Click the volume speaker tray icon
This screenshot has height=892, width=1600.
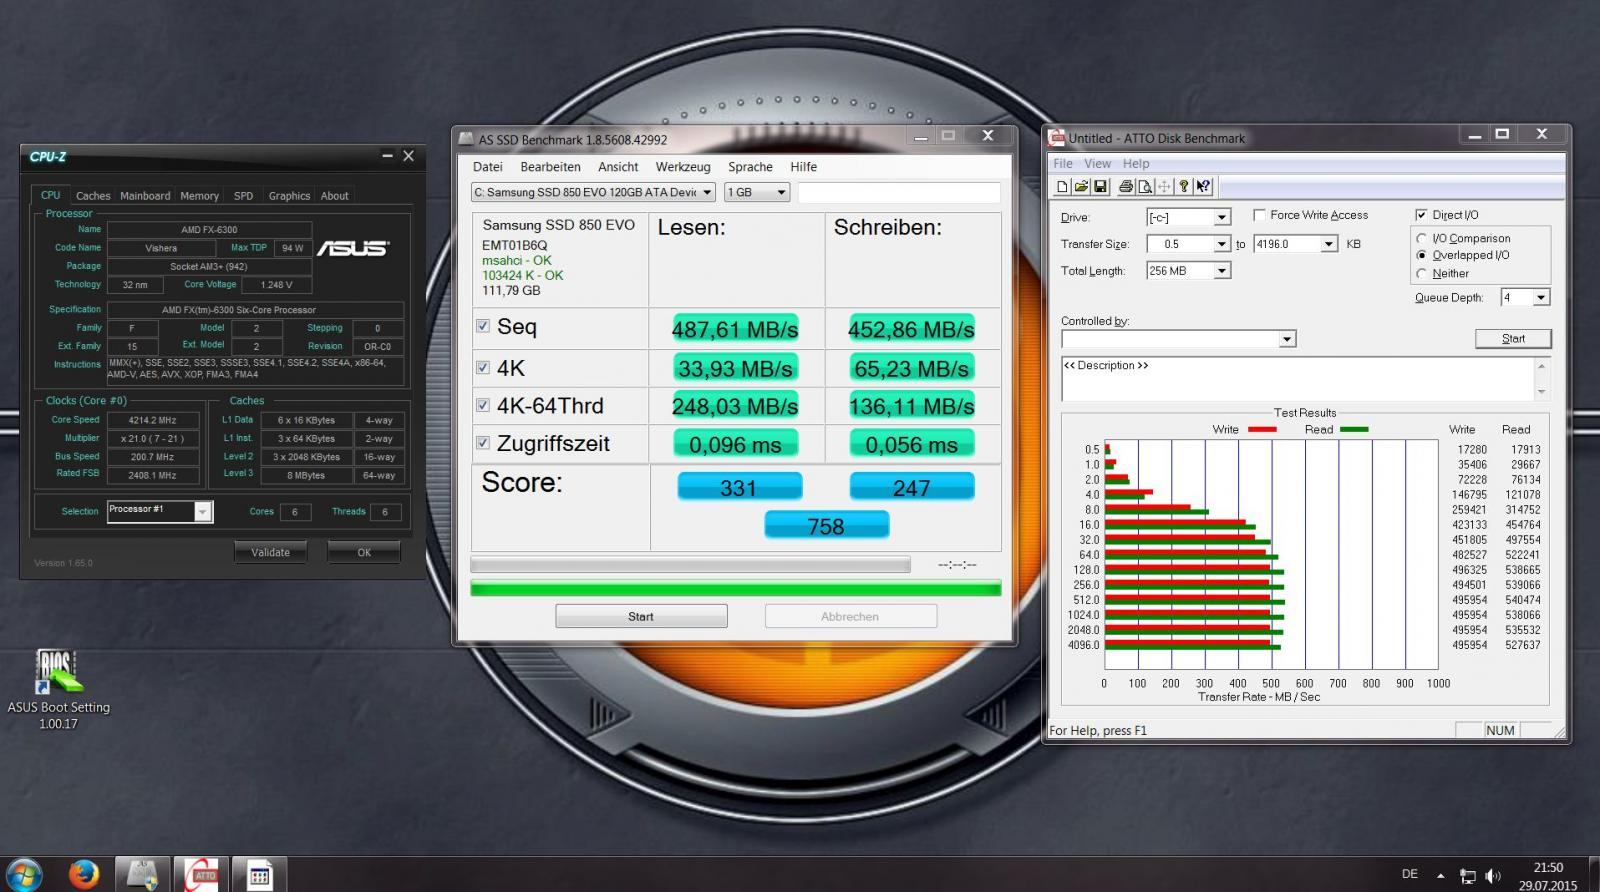(1493, 876)
